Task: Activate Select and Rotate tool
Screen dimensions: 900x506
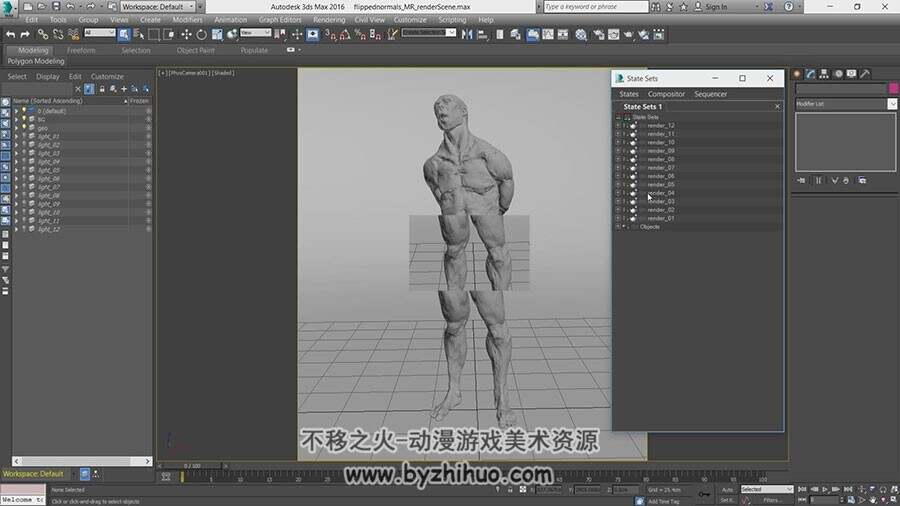Action: (x=201, y=34)
